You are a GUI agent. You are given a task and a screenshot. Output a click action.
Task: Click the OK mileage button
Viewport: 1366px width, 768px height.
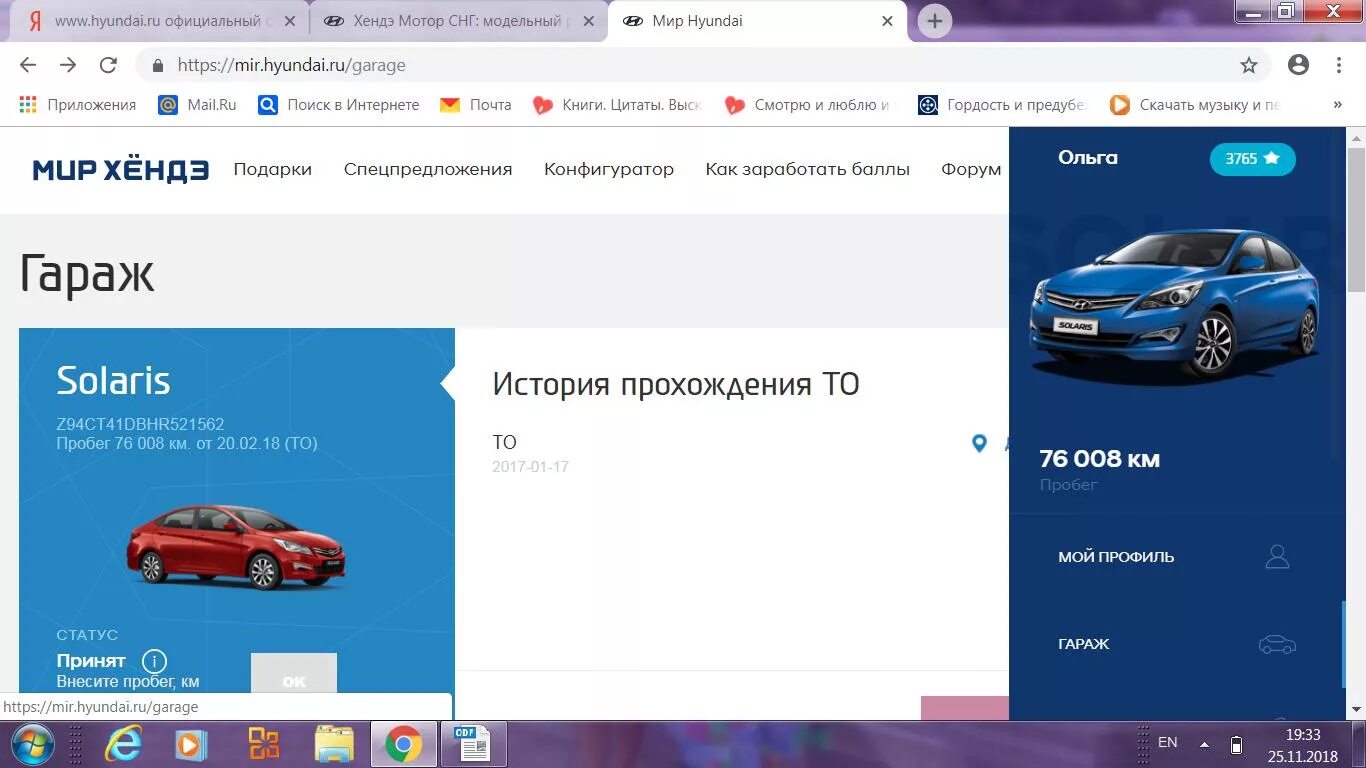pyautogui.click(x=294, y=673)
